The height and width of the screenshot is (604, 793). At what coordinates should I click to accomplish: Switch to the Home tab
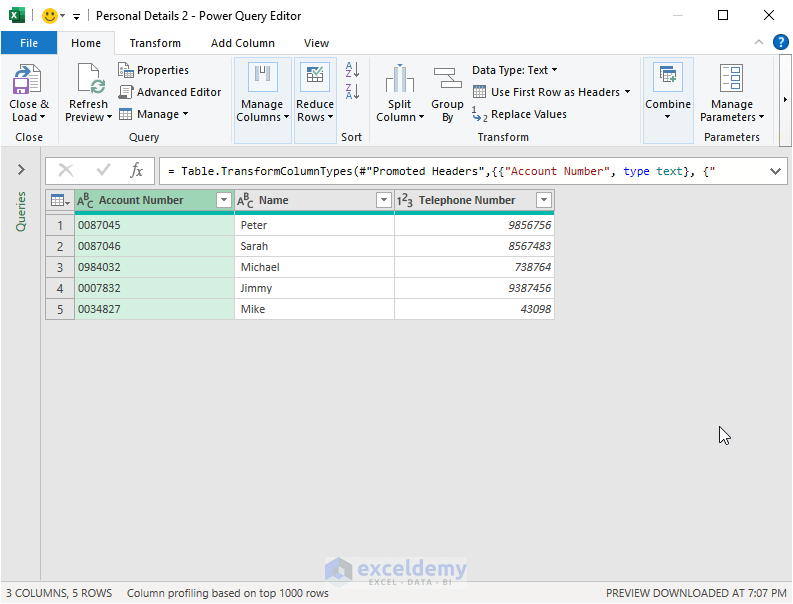click(x=86, y=43)
